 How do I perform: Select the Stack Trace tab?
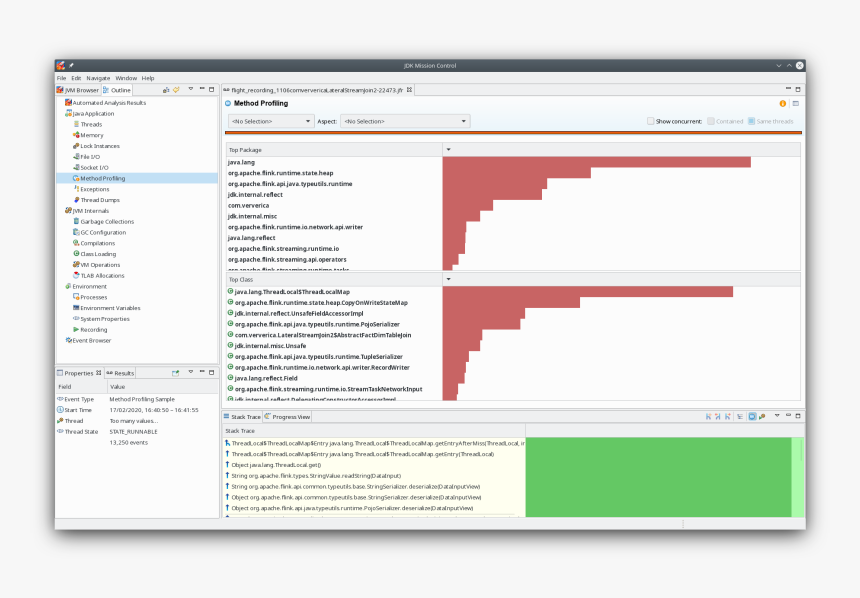(242, 417)
